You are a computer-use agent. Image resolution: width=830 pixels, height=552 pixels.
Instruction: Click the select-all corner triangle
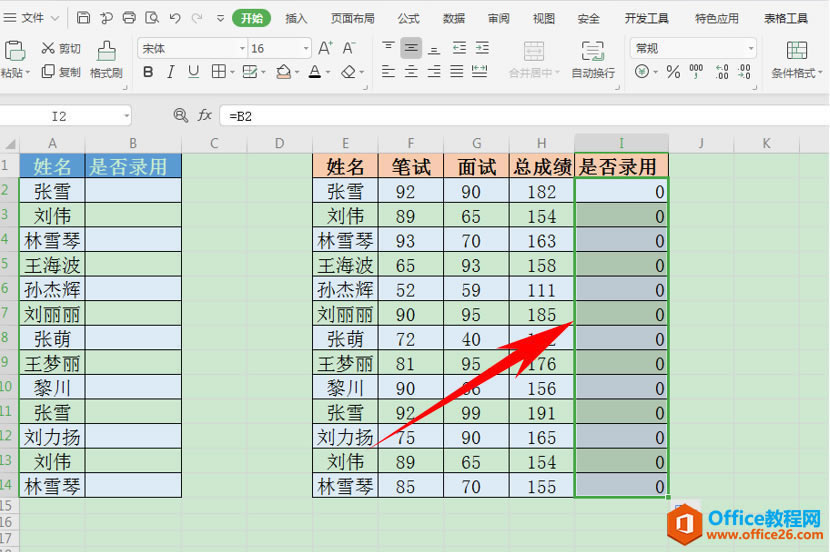(x=10, y=143)
